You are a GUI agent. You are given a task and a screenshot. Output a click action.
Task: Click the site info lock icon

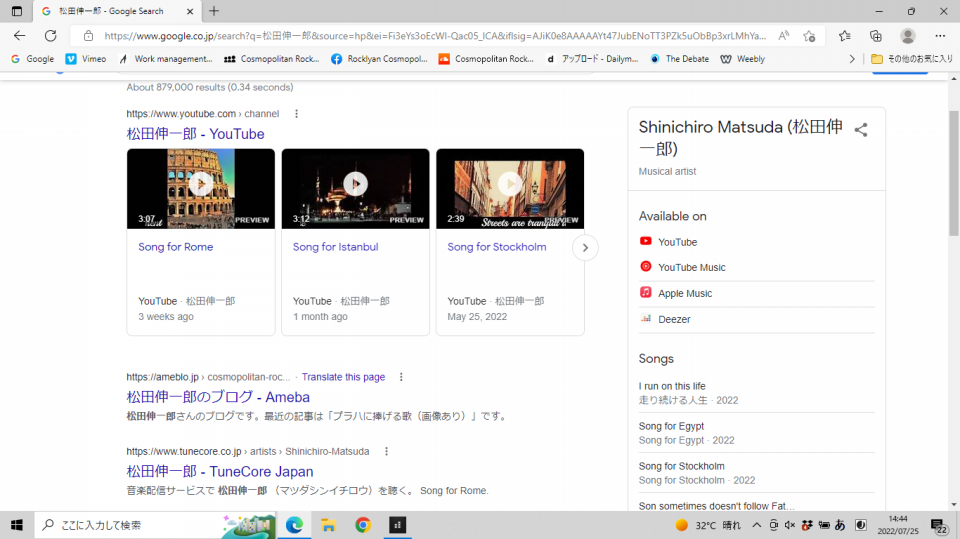(x=88, y=36)
